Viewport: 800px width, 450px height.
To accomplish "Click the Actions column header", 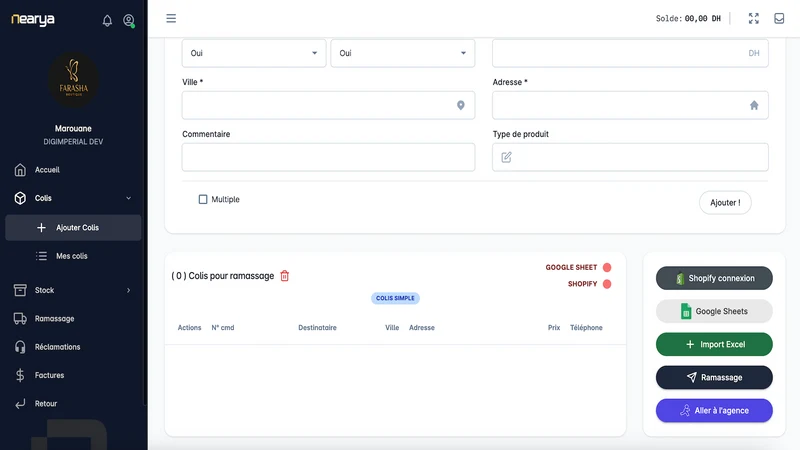I will [189, 328].
